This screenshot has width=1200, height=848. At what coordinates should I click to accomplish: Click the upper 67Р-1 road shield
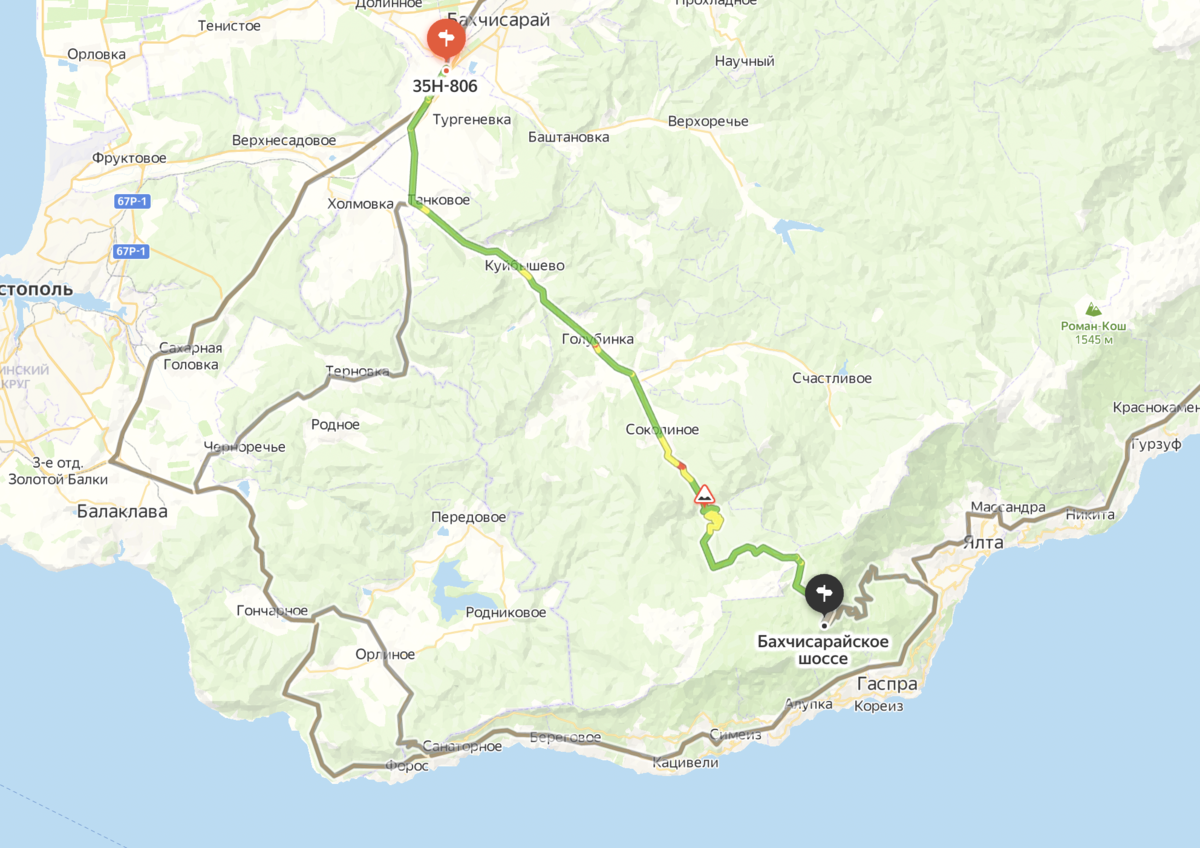[131, 201]
